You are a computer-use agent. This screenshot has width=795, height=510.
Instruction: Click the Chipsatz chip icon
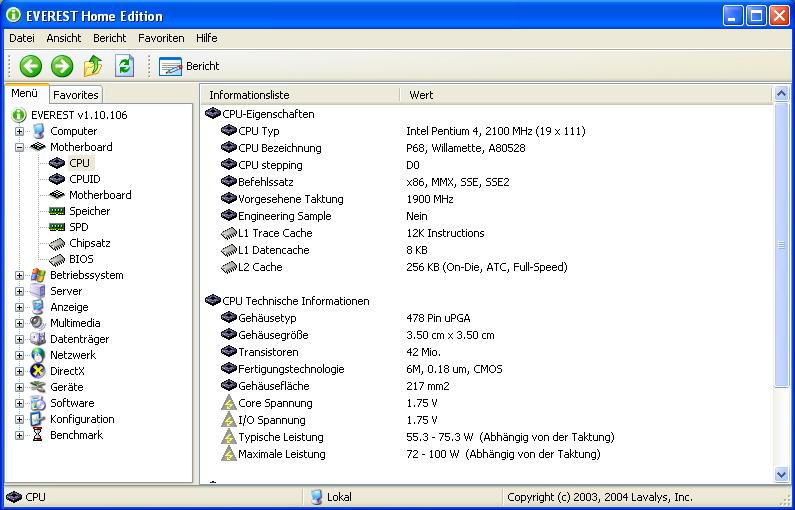pos(57,243)
